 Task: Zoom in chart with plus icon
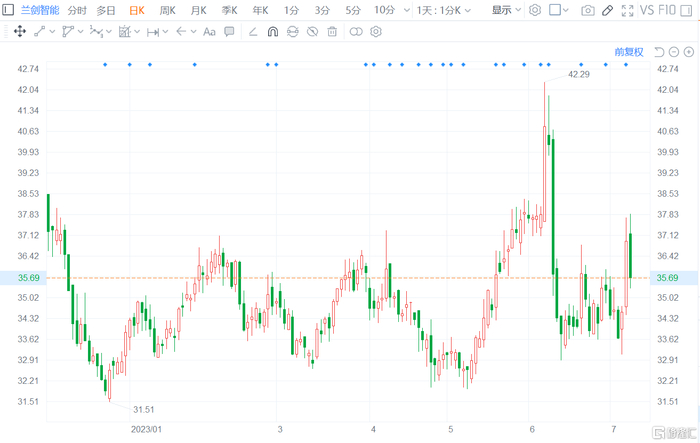pos(689,52)
